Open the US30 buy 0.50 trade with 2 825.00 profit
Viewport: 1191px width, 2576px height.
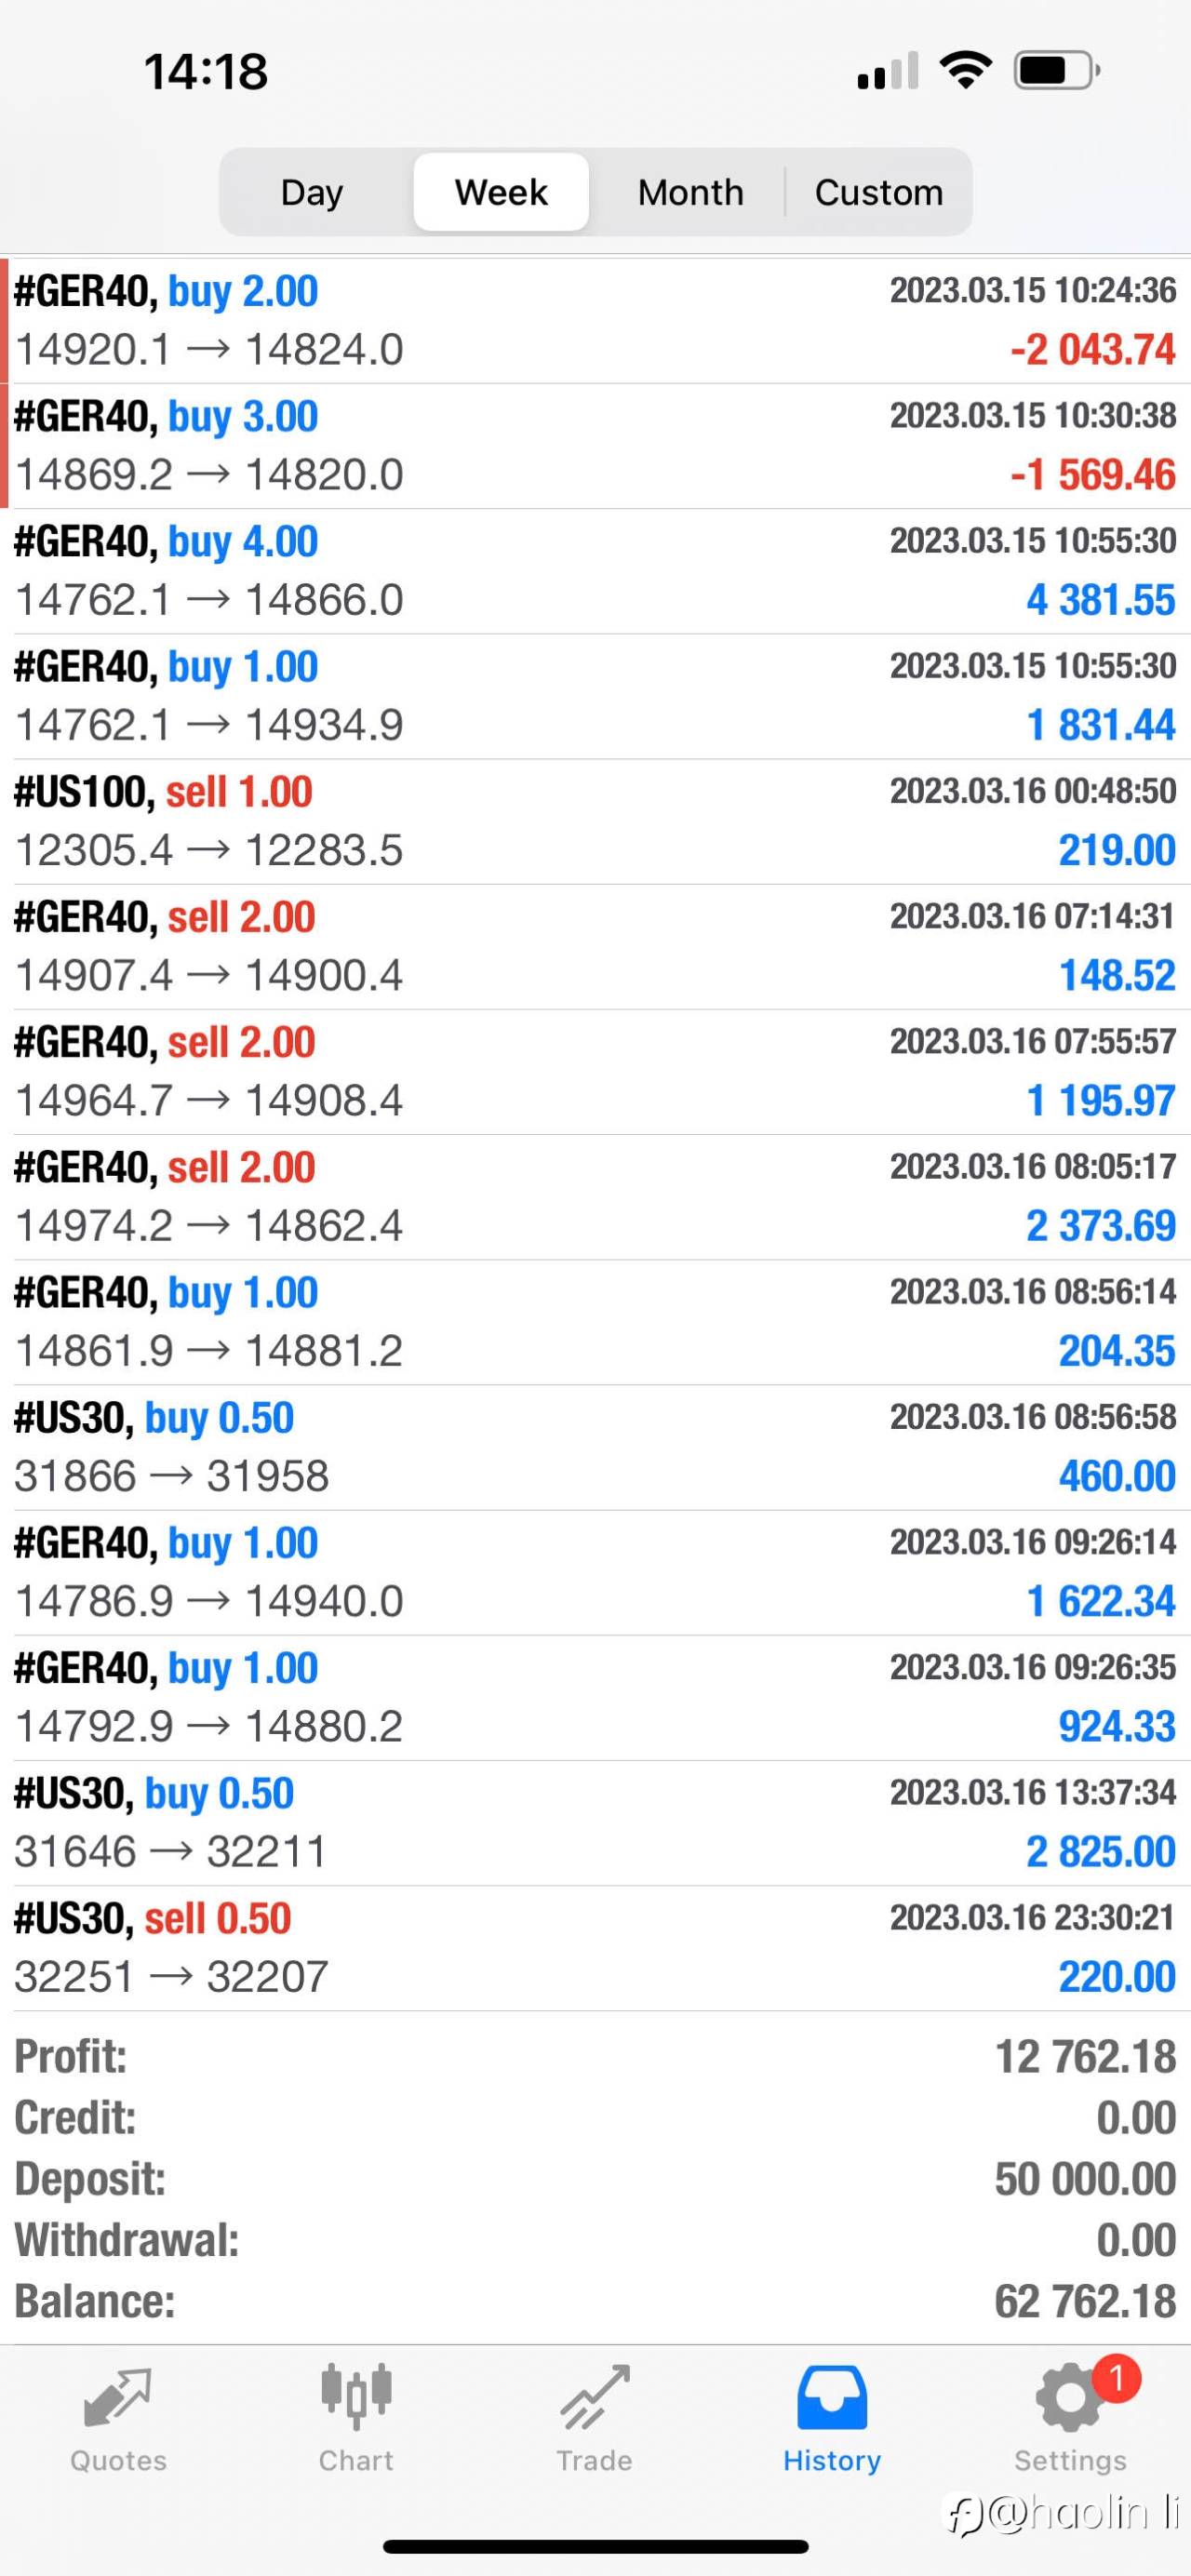pyautogui.click(x=595, y=1823)
